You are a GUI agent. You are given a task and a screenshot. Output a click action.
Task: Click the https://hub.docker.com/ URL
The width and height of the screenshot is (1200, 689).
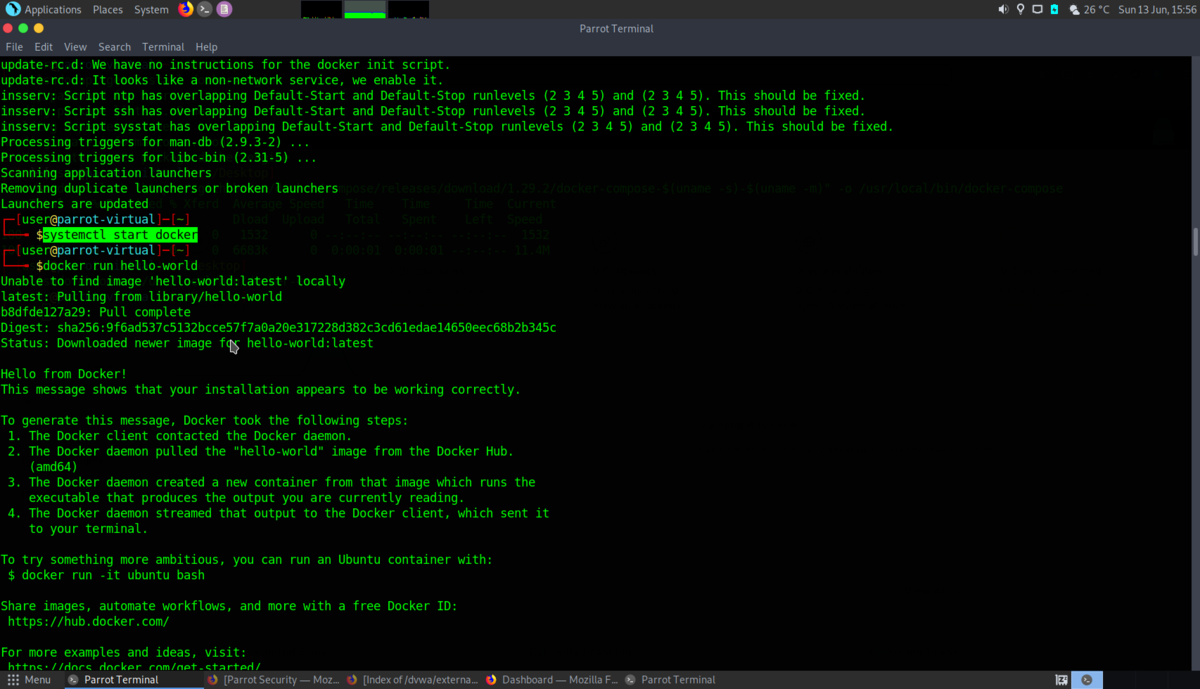tap(88, 621)
